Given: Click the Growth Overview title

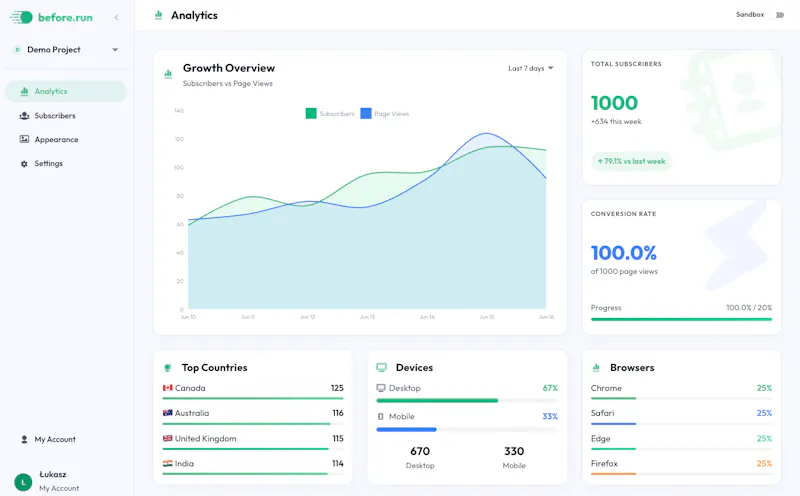Looking at the screenshot, I should coord(229,68).
